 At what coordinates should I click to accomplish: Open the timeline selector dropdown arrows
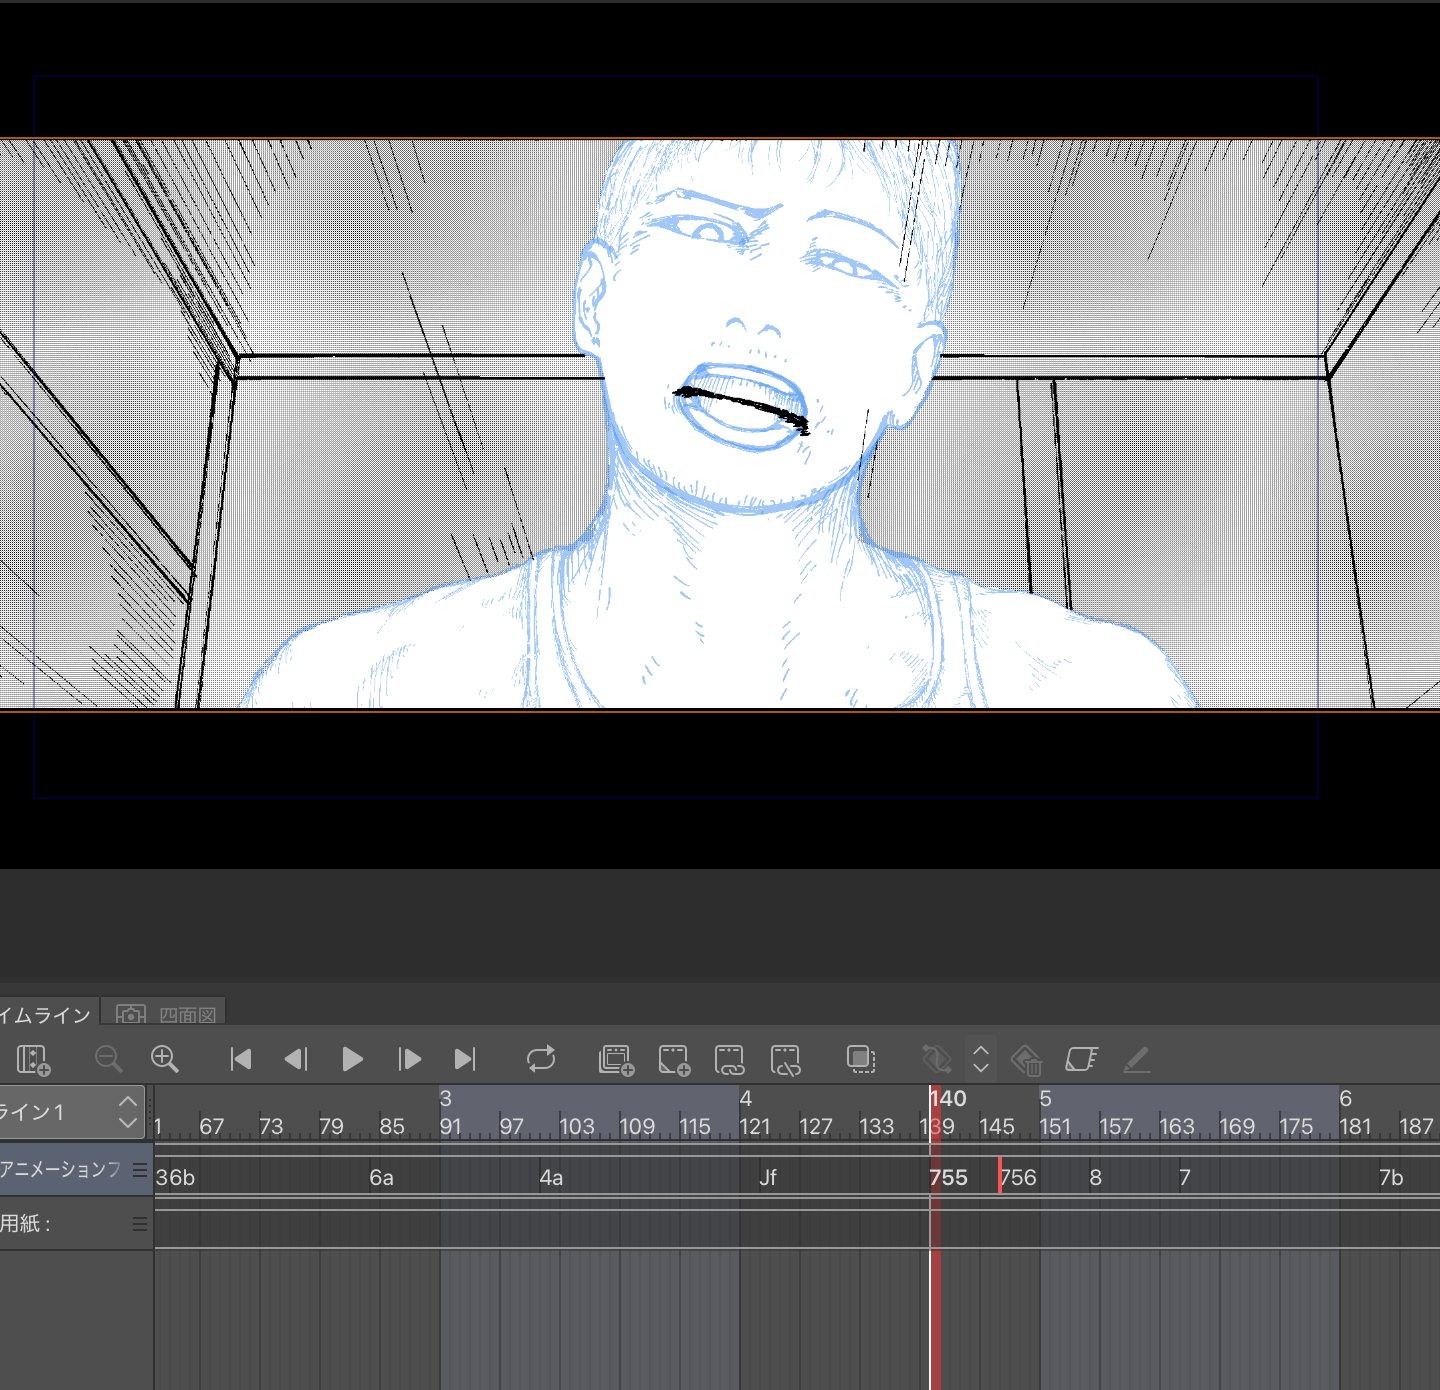[x=128, y=1112]
